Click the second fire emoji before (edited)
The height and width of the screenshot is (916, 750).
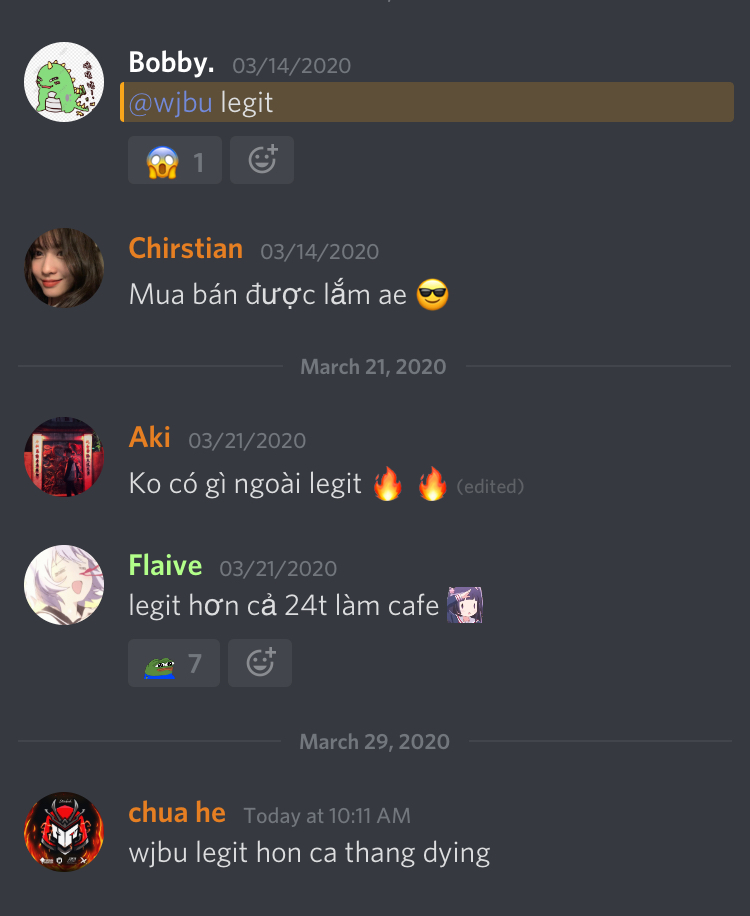point(432,484)
